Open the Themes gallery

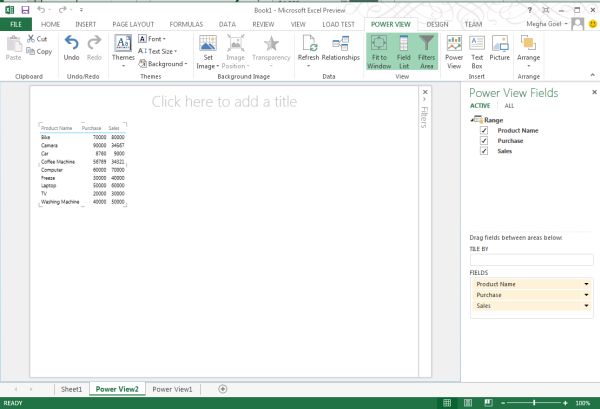[x=123, y=52]
